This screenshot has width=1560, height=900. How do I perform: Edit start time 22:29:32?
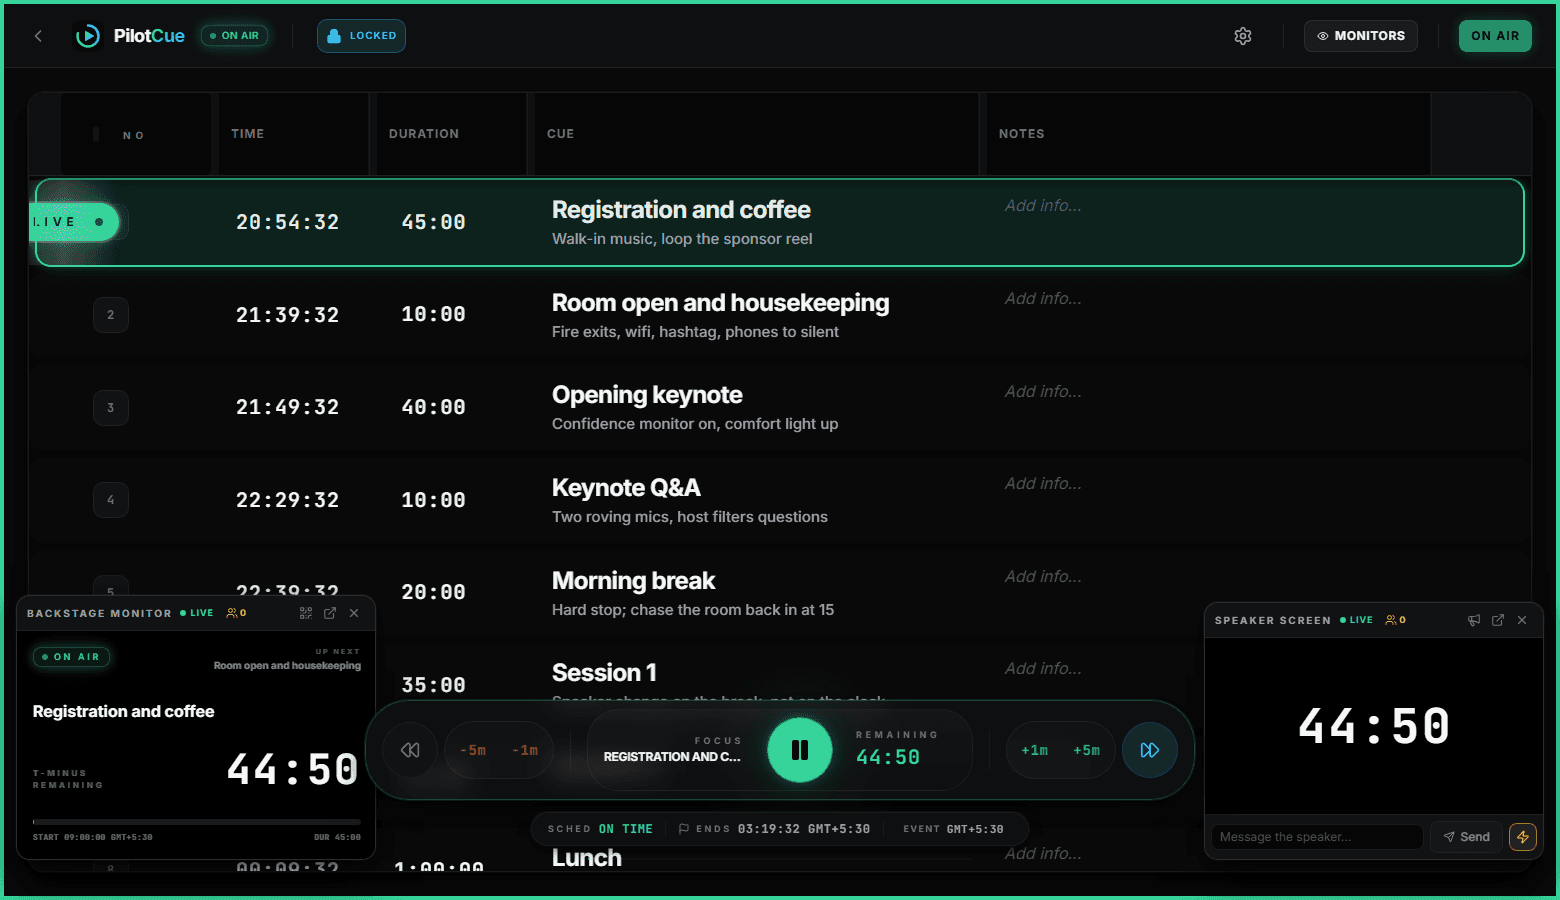tap(287, 500)
